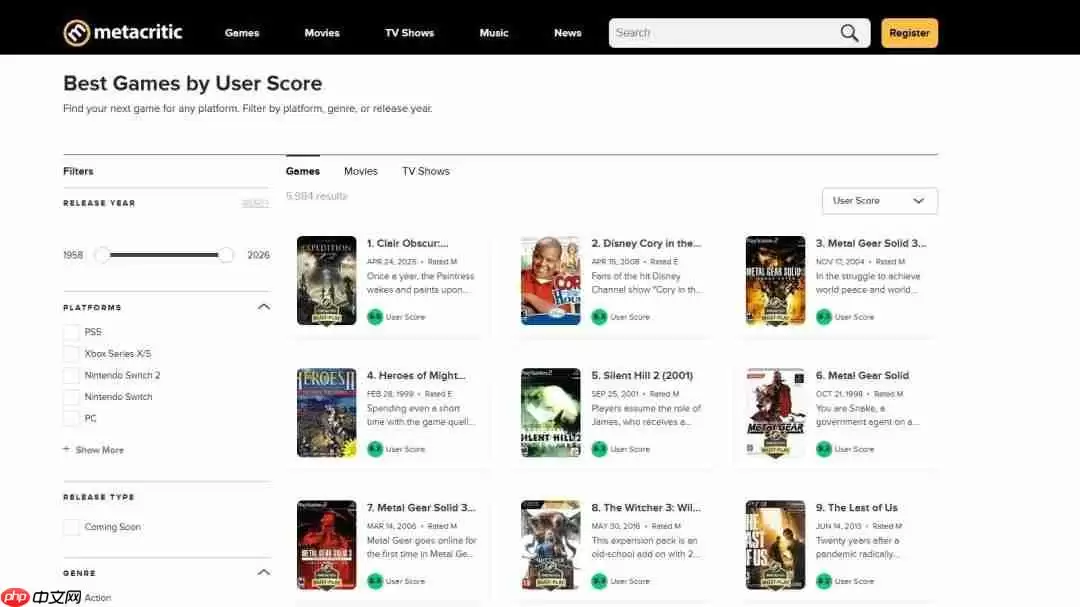Viewport: 1080px width, 607px height.
Task: Click the Metacritic logo icon
Action: pos(77,33)
